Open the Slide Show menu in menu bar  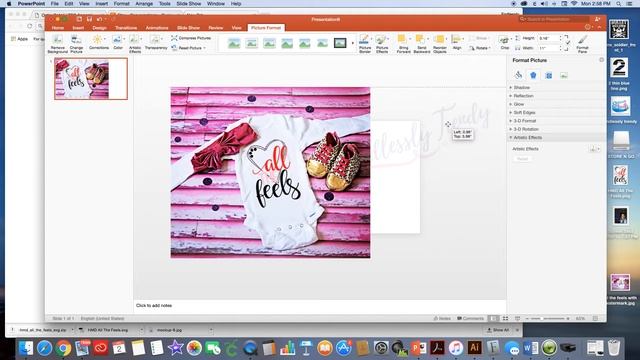[189, 4]
